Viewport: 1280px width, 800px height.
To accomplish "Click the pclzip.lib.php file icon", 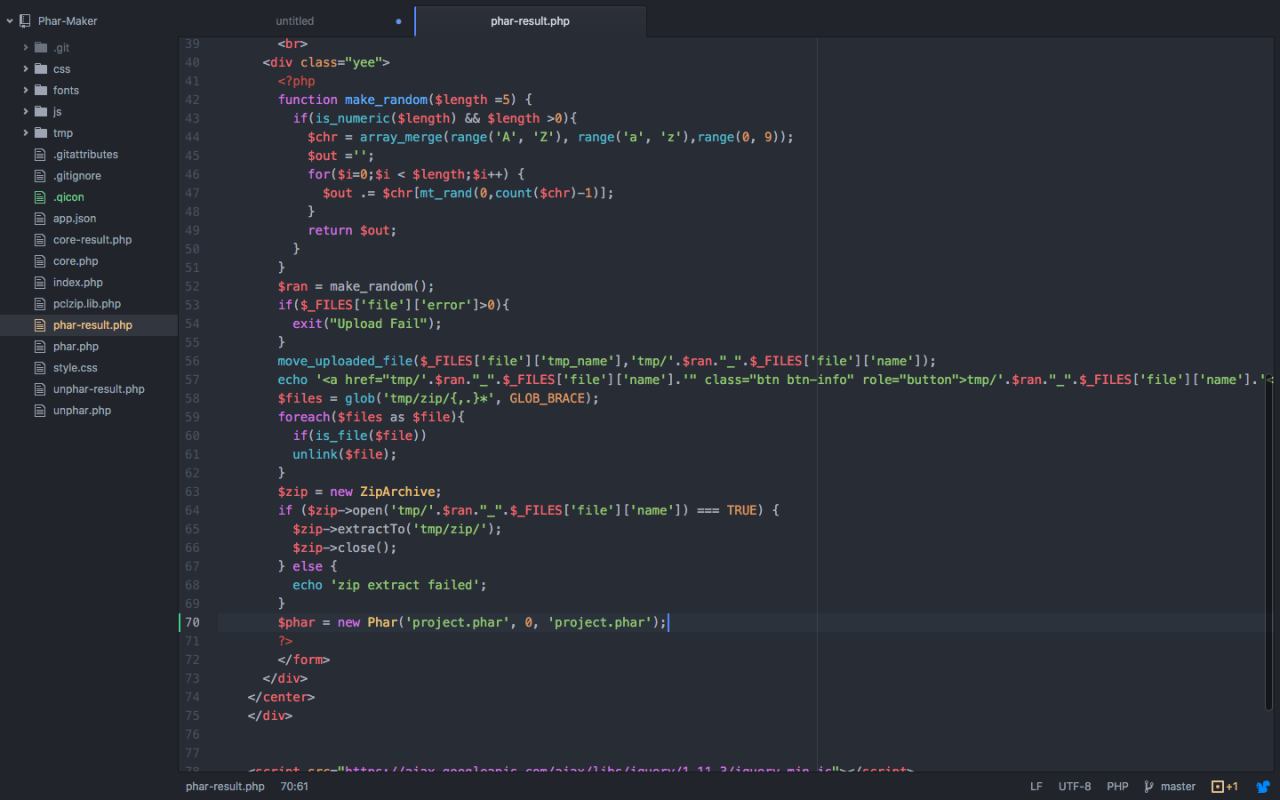I will pyautogui.click(x=41, y=304).
